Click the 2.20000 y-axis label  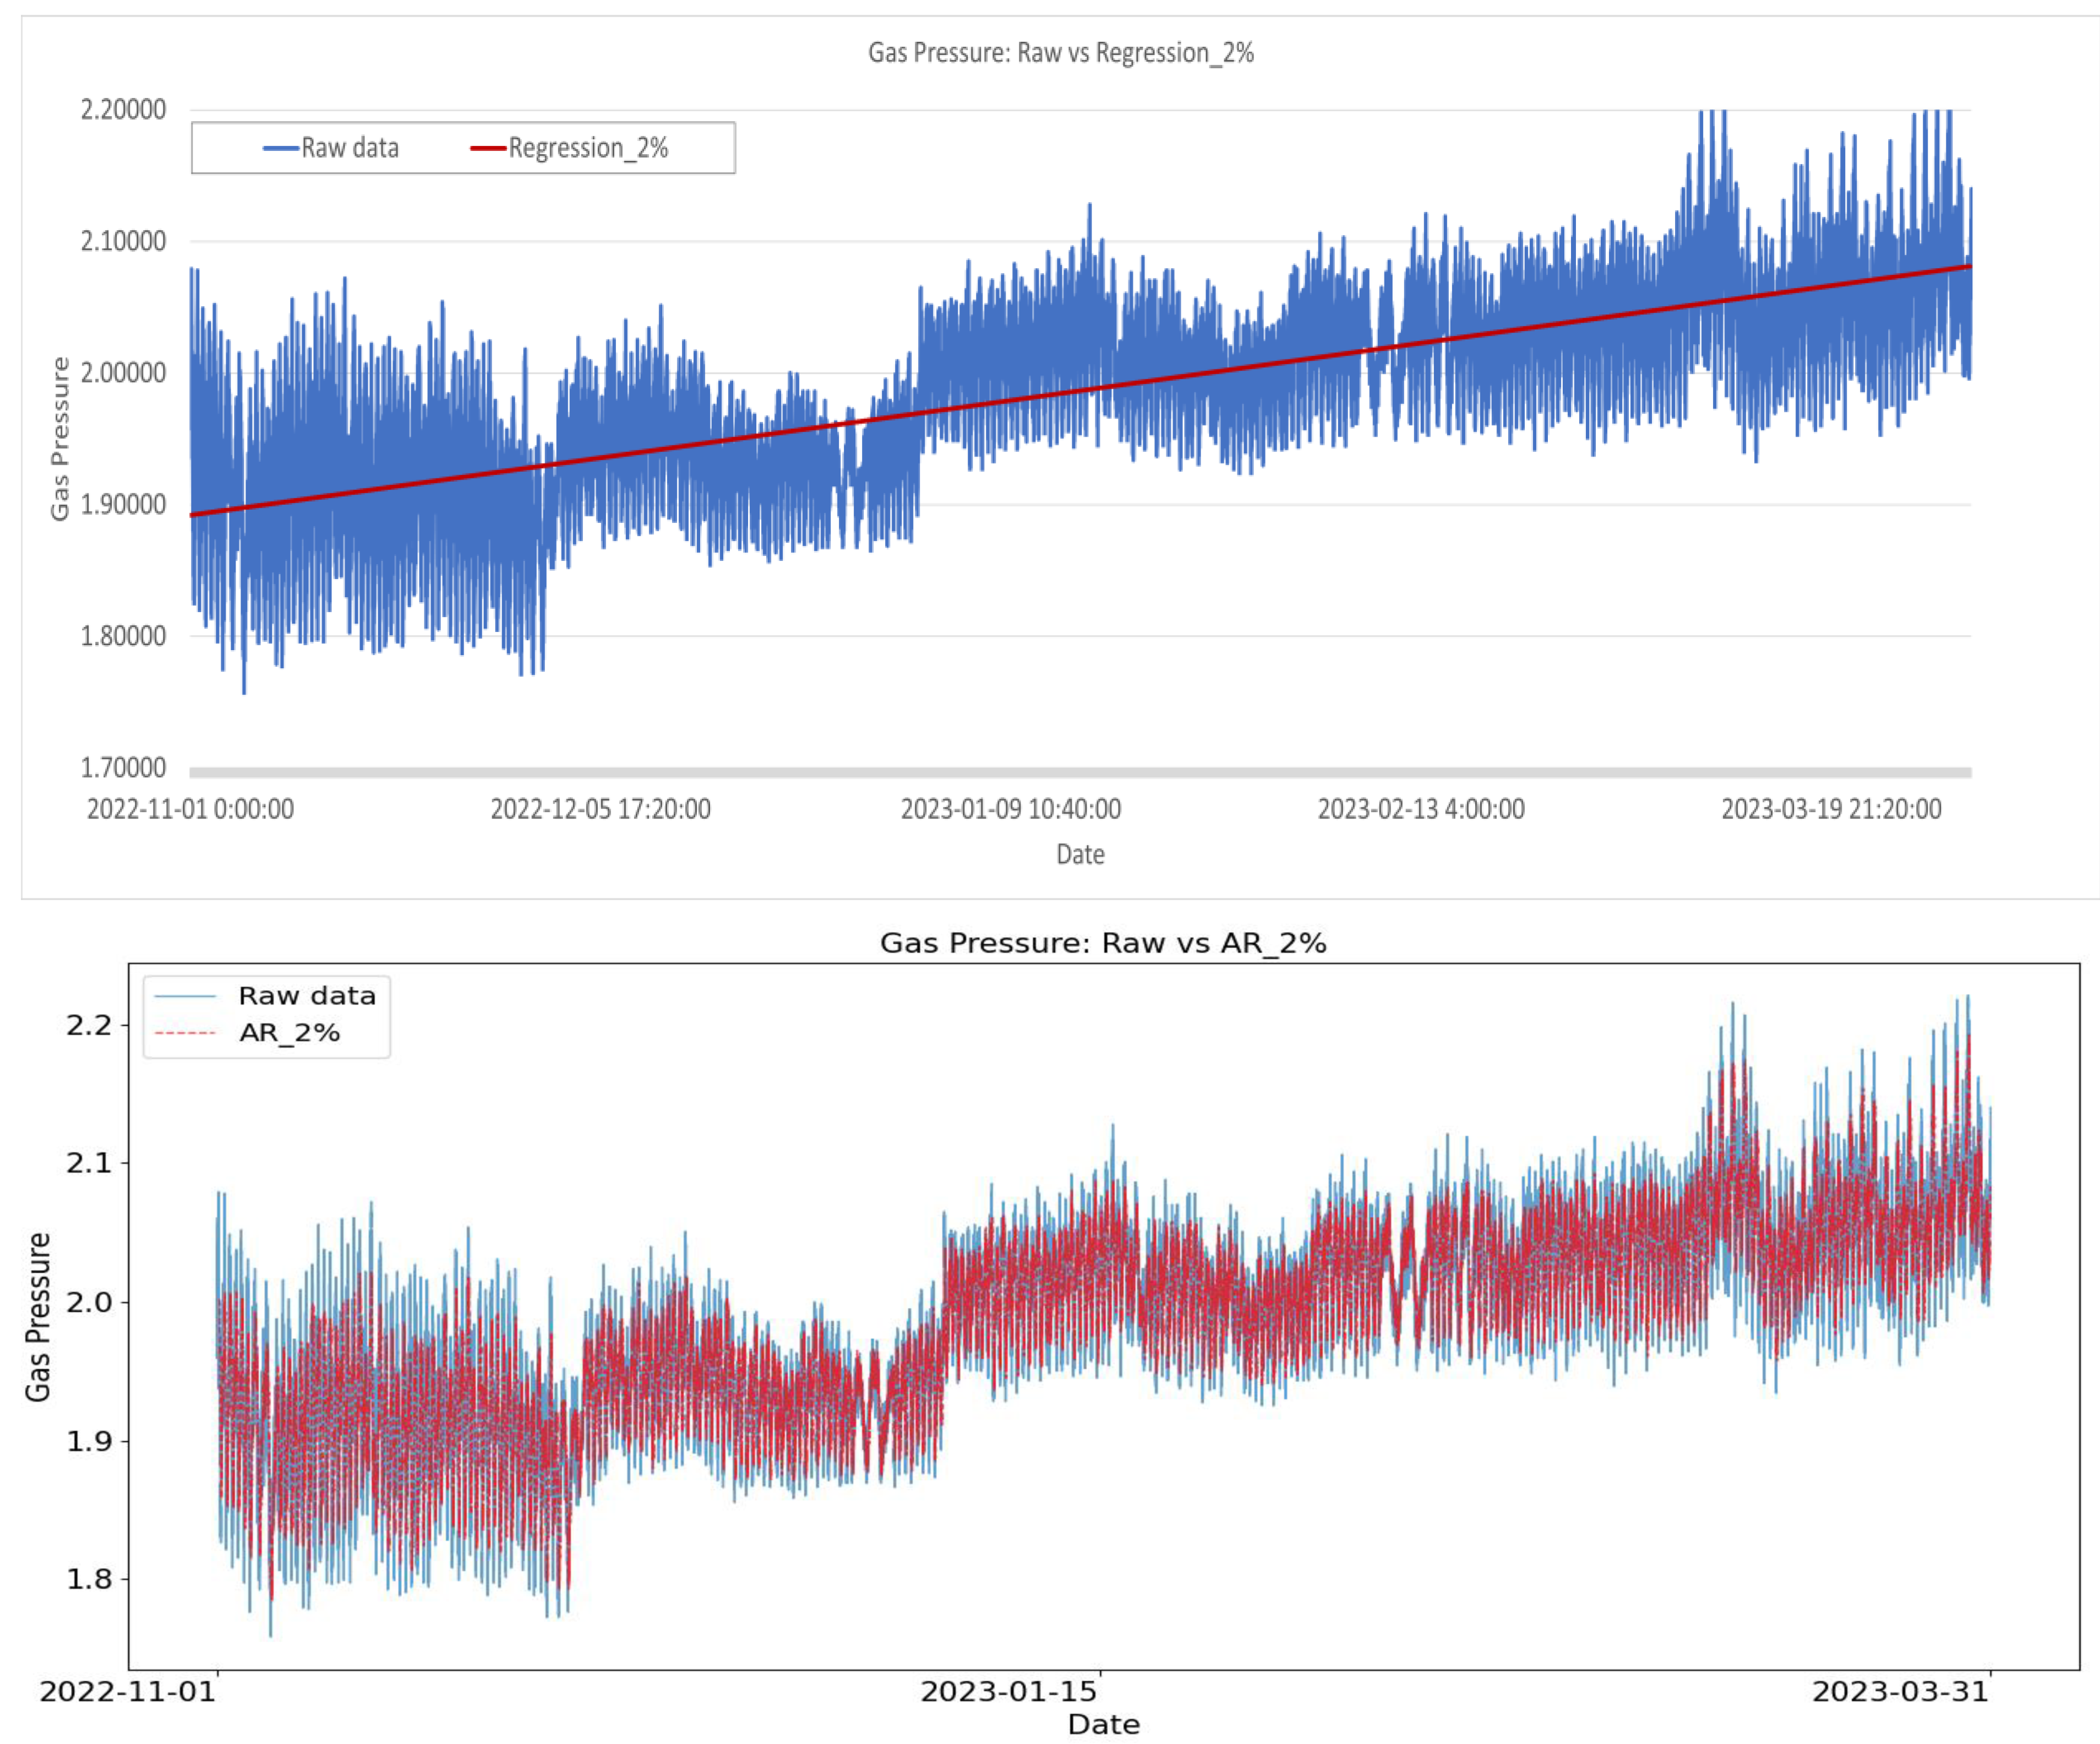click(x=123, y=109)
